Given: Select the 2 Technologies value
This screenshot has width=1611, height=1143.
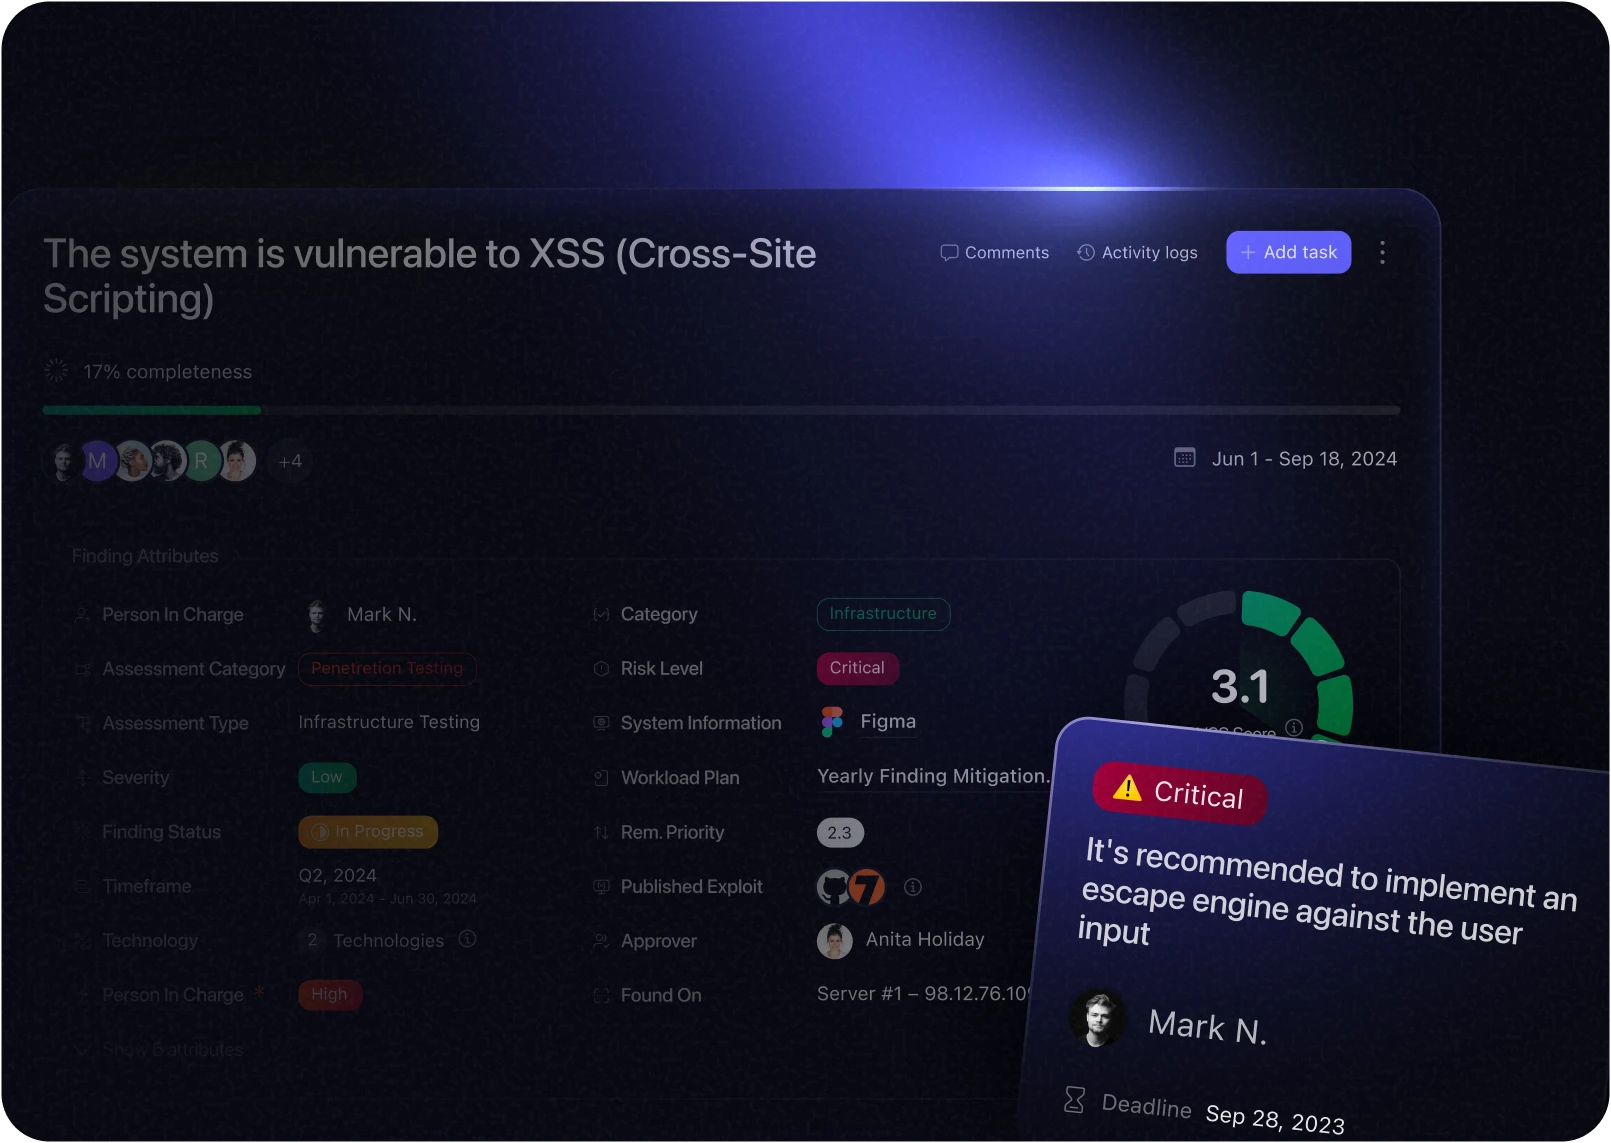Looking at the screenshot, I should (x=373, y=941).
